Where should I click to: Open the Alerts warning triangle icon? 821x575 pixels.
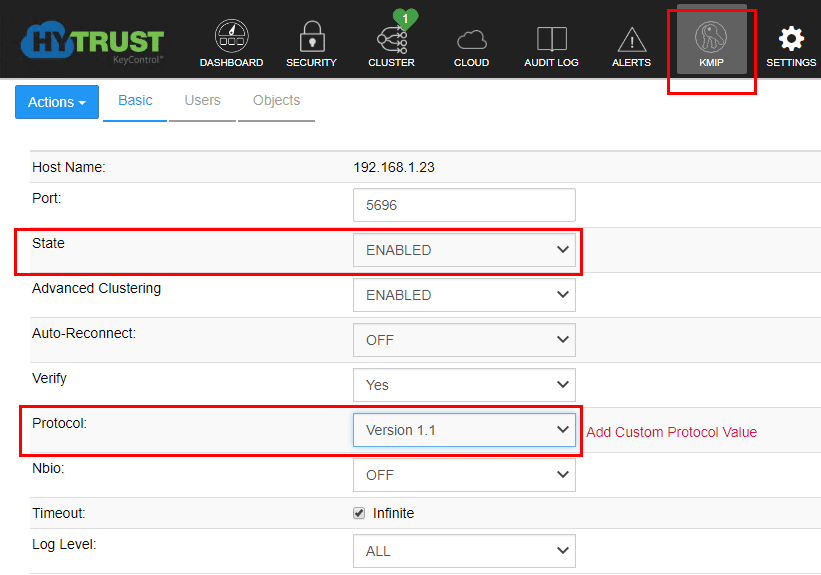click(x=632, y=39)
